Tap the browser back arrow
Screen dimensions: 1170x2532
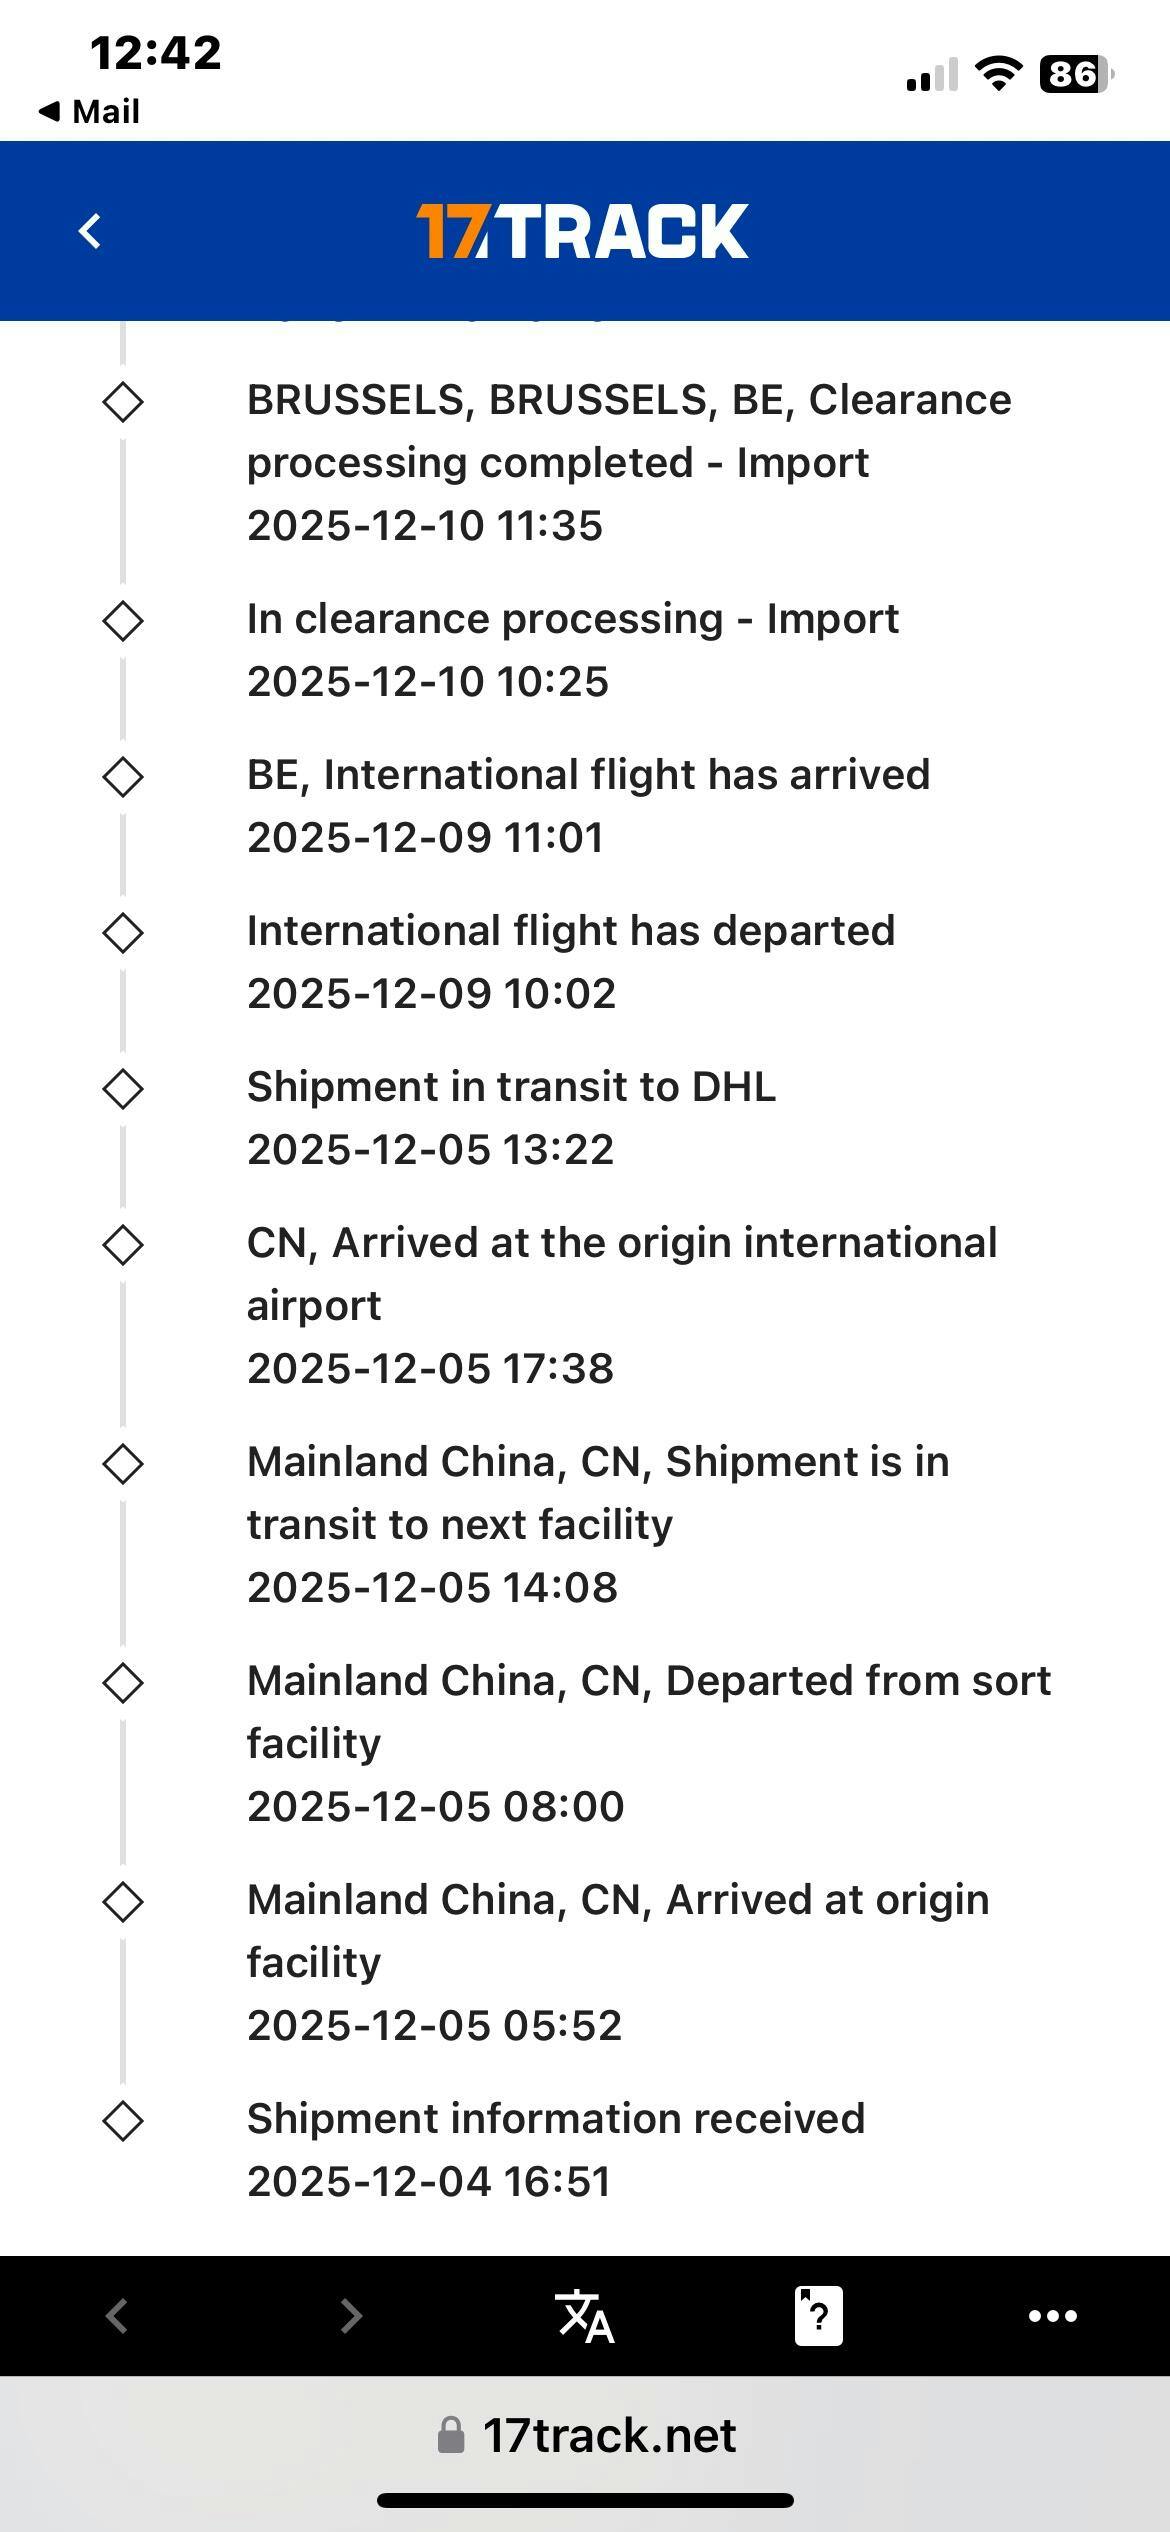[117, 2316]
